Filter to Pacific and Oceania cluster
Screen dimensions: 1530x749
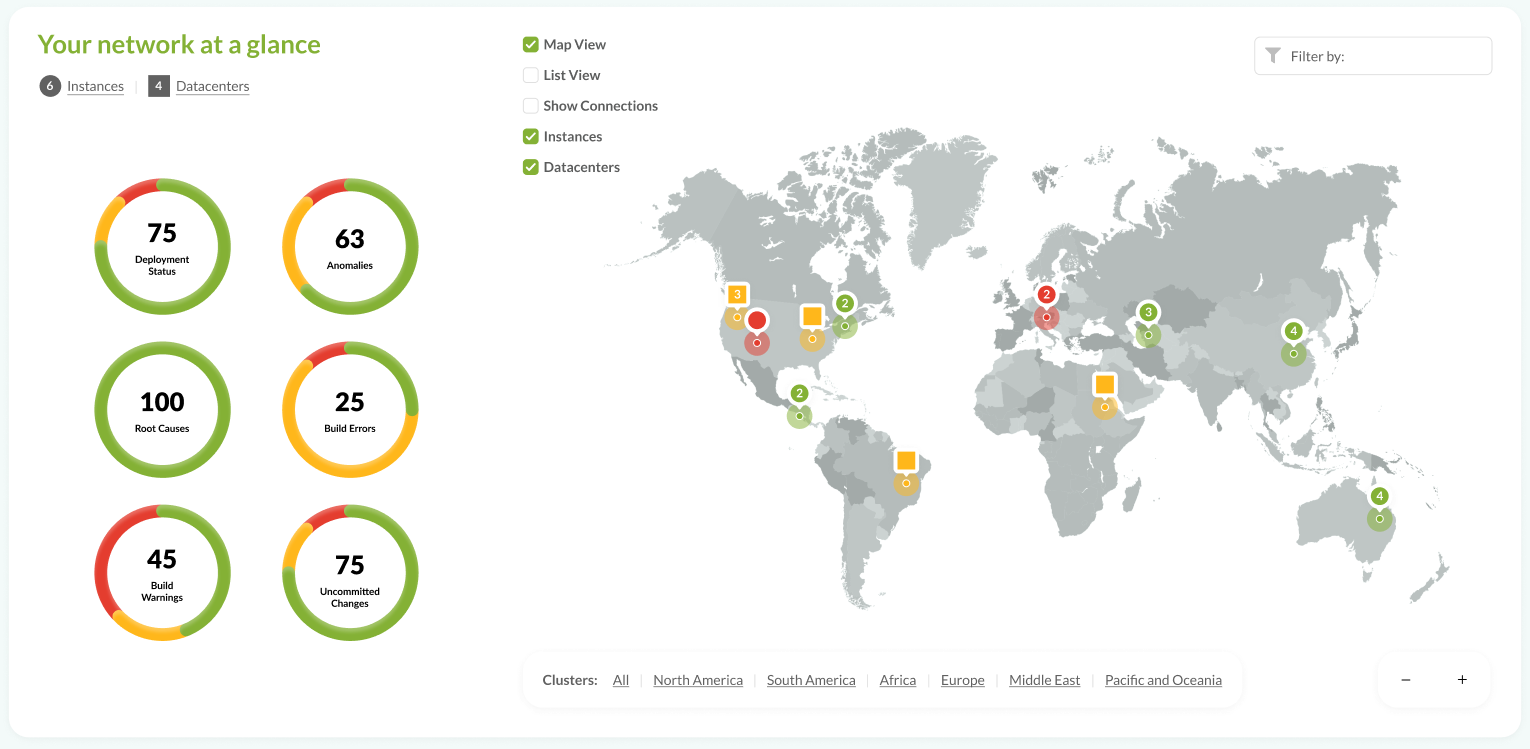1163,680
